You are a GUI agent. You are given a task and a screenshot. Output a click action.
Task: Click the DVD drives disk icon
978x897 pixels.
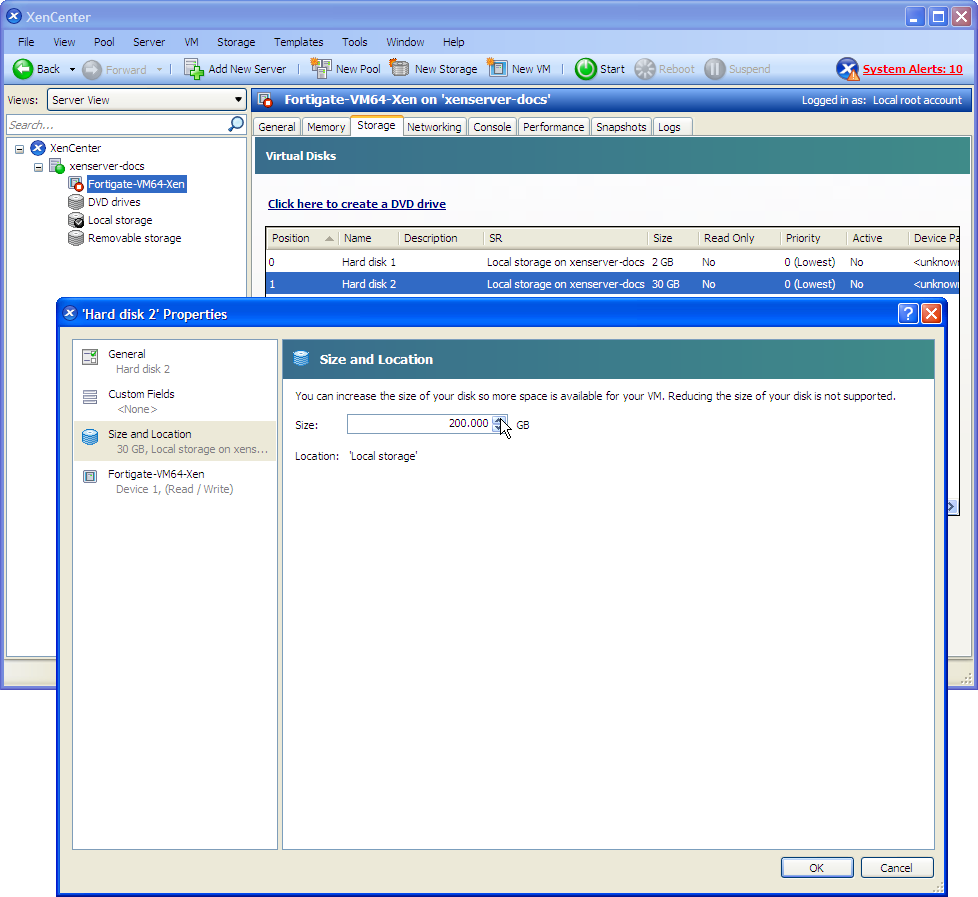click(75, 202)
